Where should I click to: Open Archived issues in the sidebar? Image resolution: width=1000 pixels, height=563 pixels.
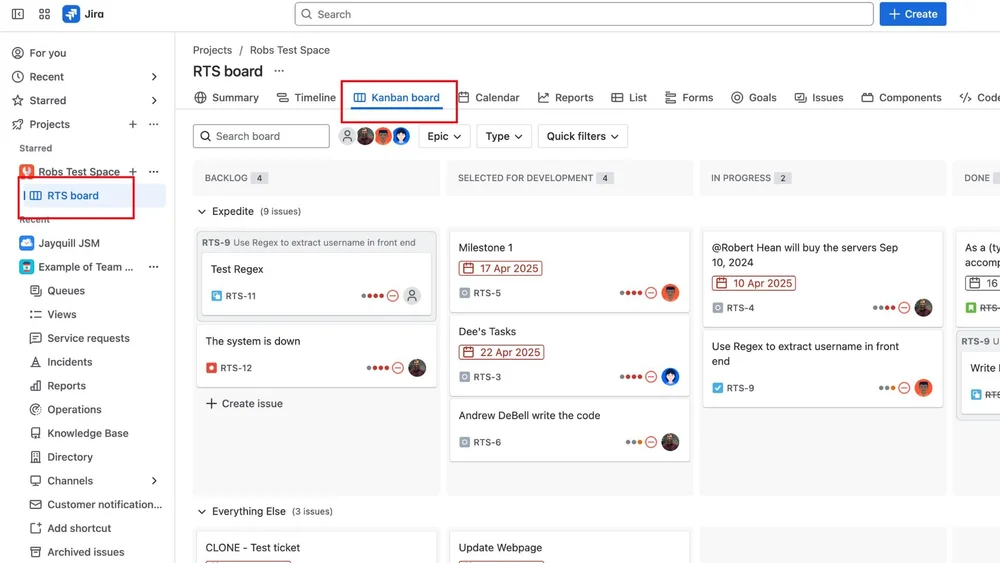(x=85, y=552)
